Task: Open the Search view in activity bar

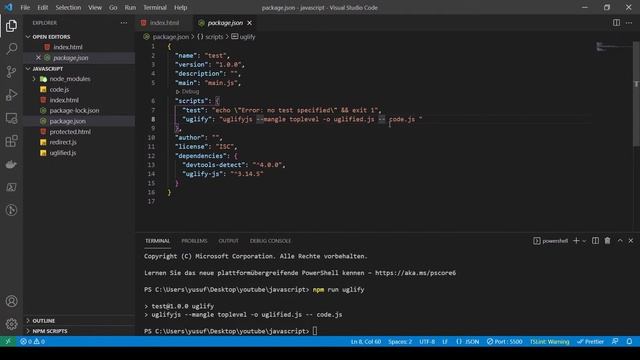Action: (11, 49)
